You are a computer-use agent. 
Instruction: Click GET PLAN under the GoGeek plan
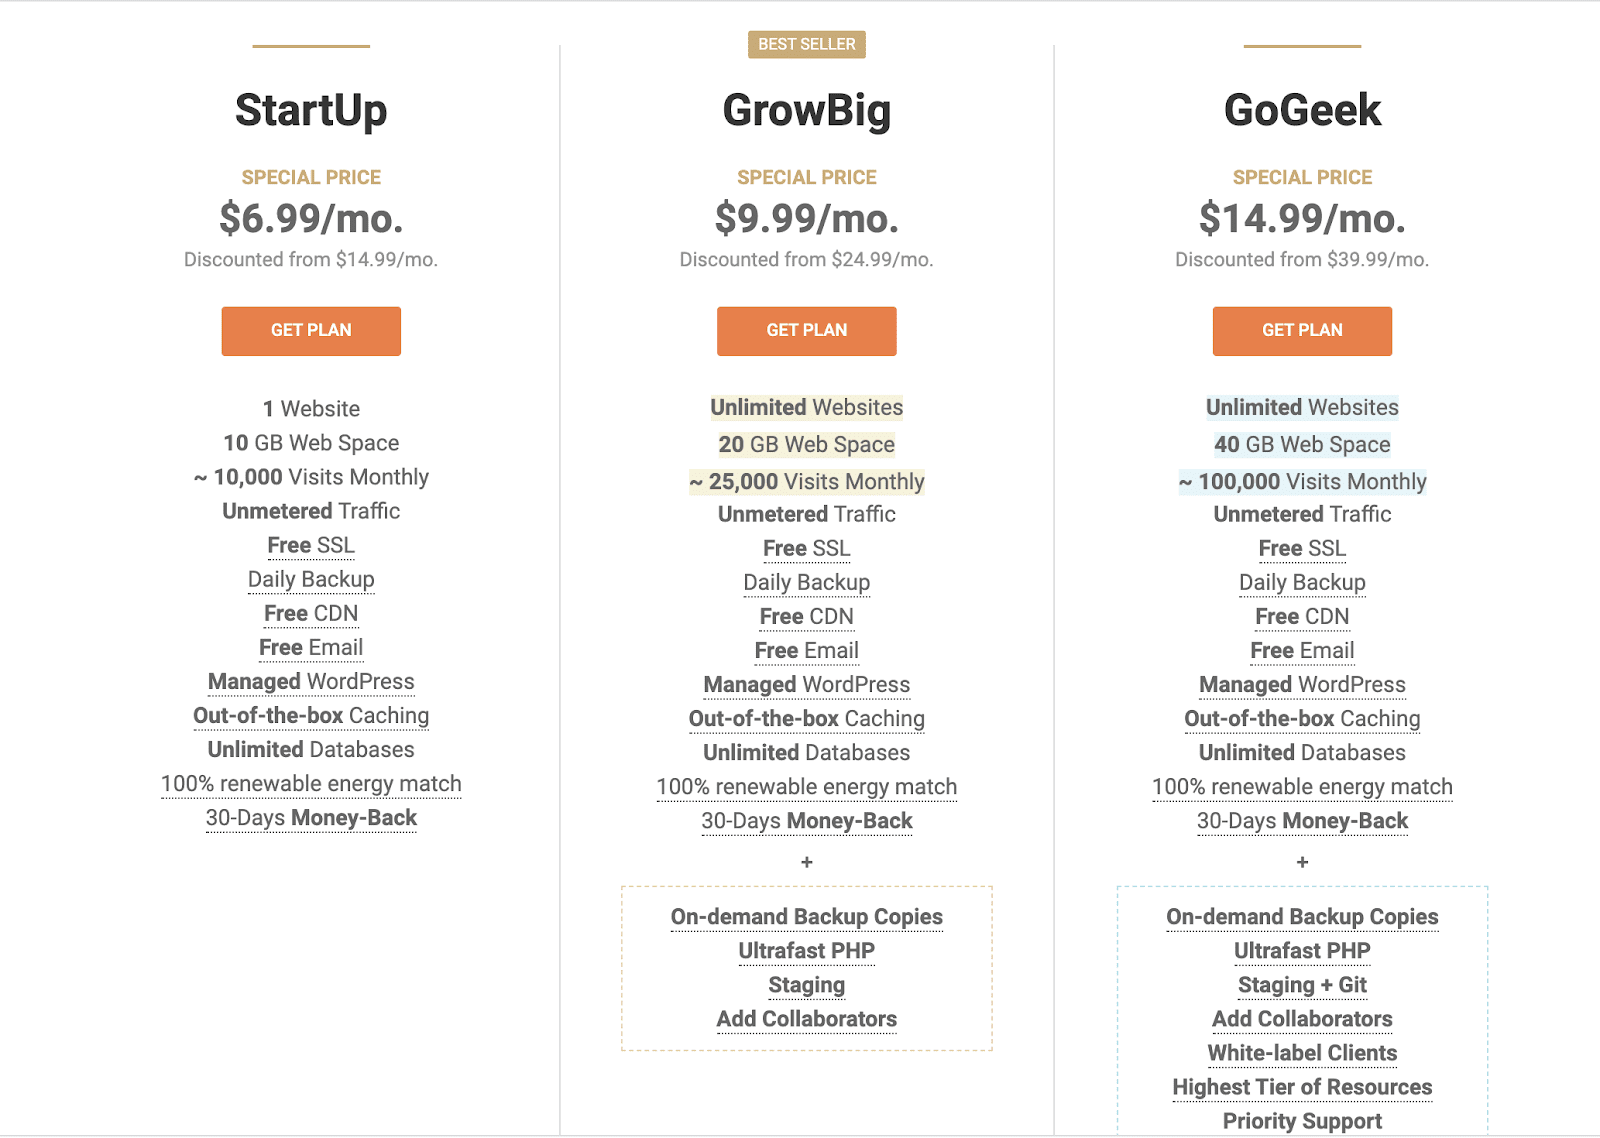(1301, 331)
